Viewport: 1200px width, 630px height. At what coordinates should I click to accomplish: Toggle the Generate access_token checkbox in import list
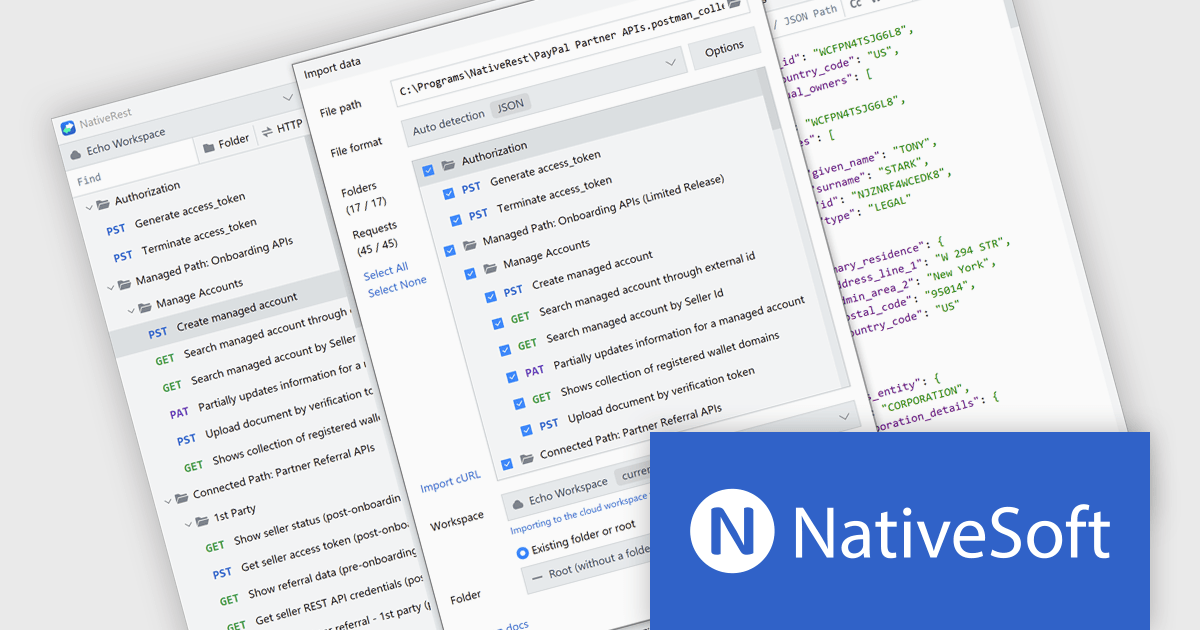tap(448, 194)
